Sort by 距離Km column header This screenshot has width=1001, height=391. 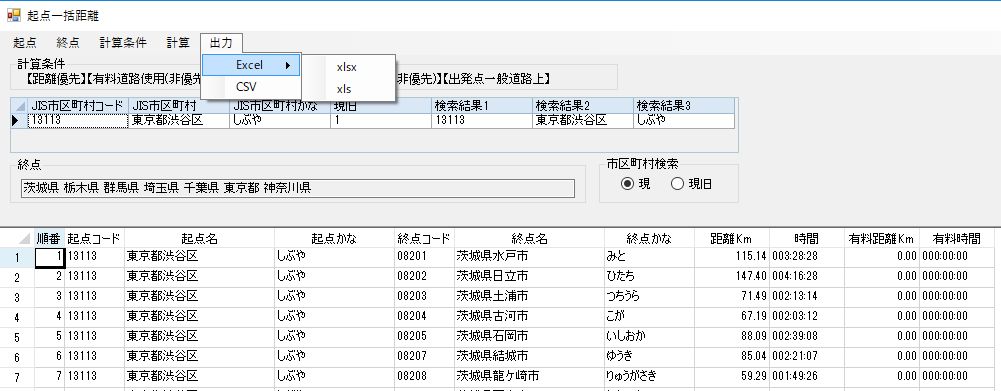[732, 239]
